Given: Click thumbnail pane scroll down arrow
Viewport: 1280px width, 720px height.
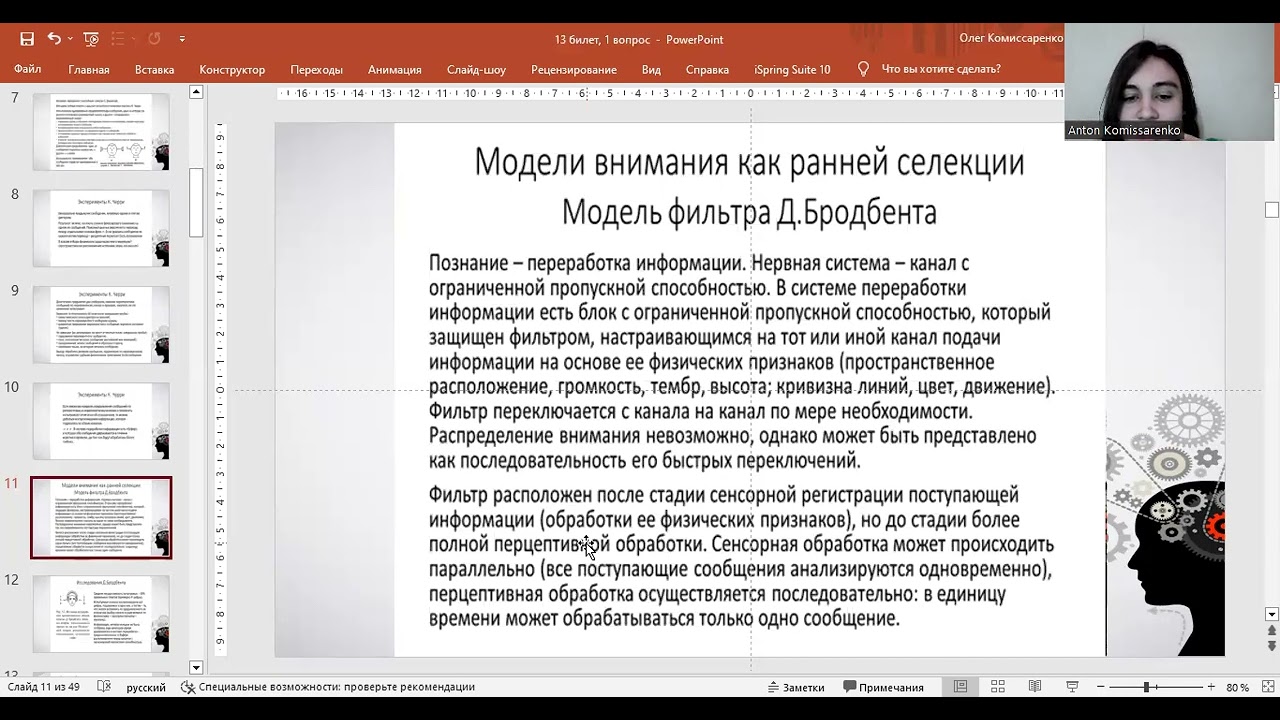Looking at the screenshot, I should click(x=196, y=667).
